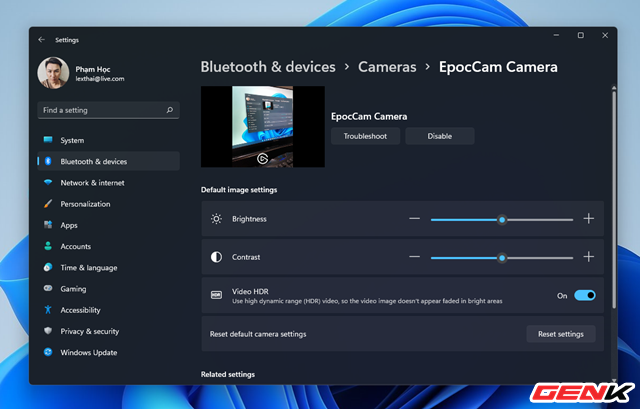Click in the Find a setting box

tap(108, 110)
